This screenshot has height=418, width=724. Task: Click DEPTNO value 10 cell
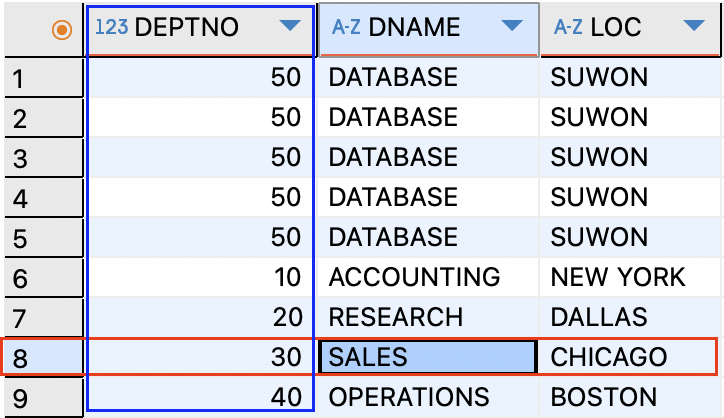200,277
